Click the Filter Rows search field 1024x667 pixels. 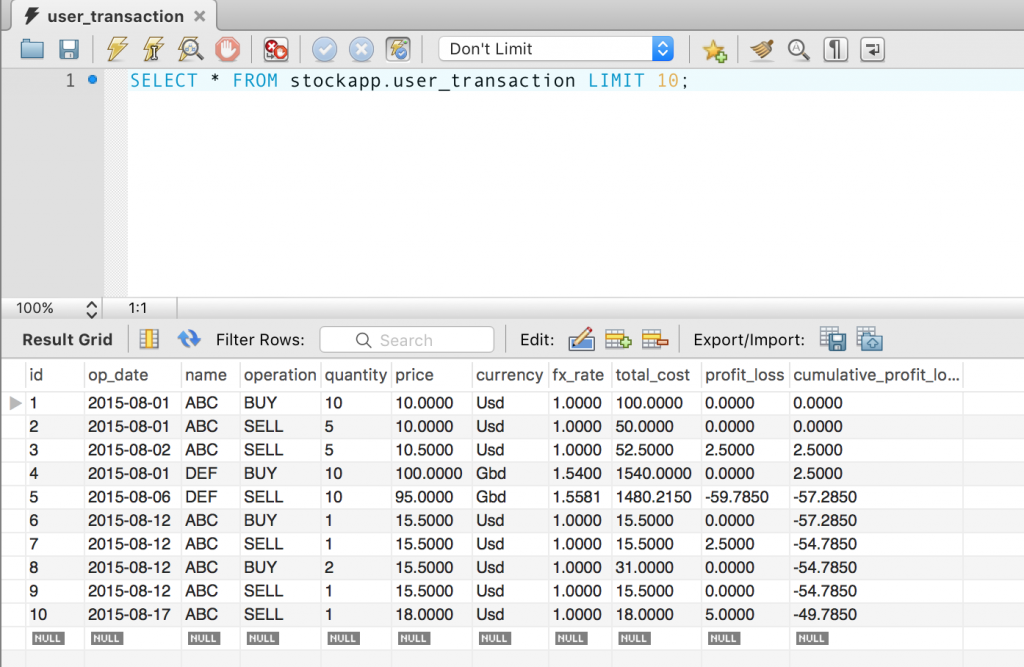pyautogui.click(x=406, y=340)
